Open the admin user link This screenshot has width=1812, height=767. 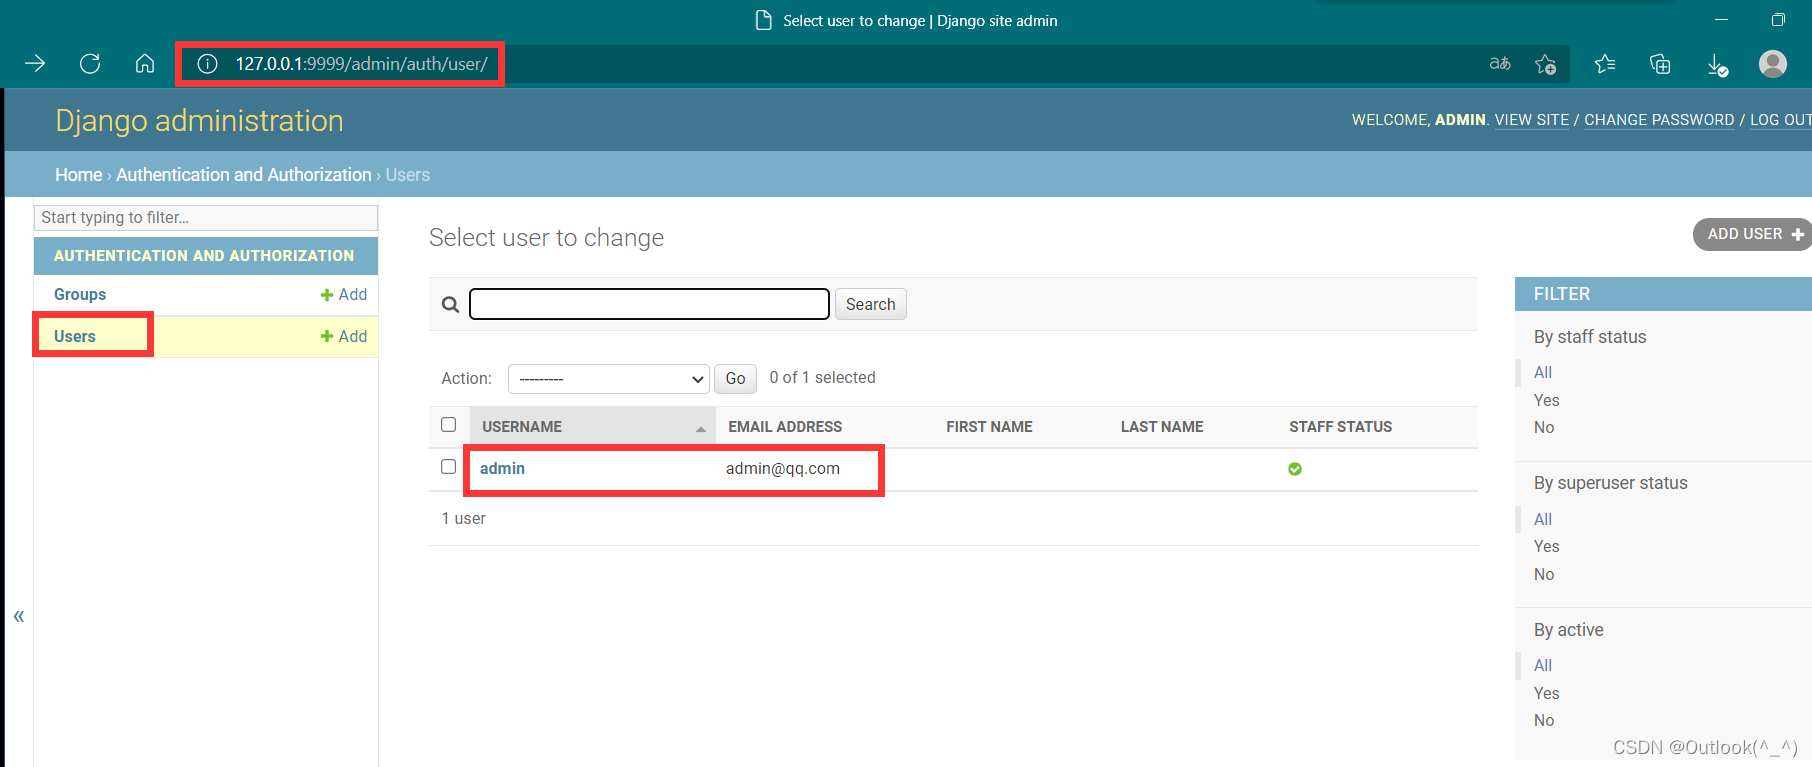point(502,469)
